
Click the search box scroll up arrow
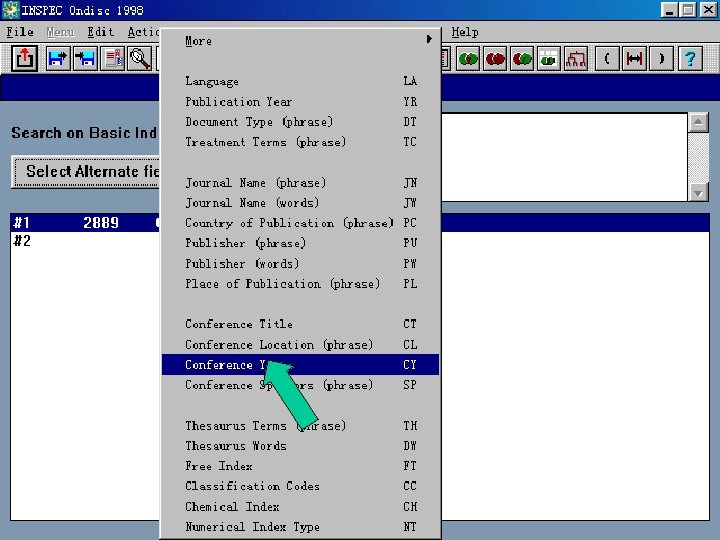point(698,122)
